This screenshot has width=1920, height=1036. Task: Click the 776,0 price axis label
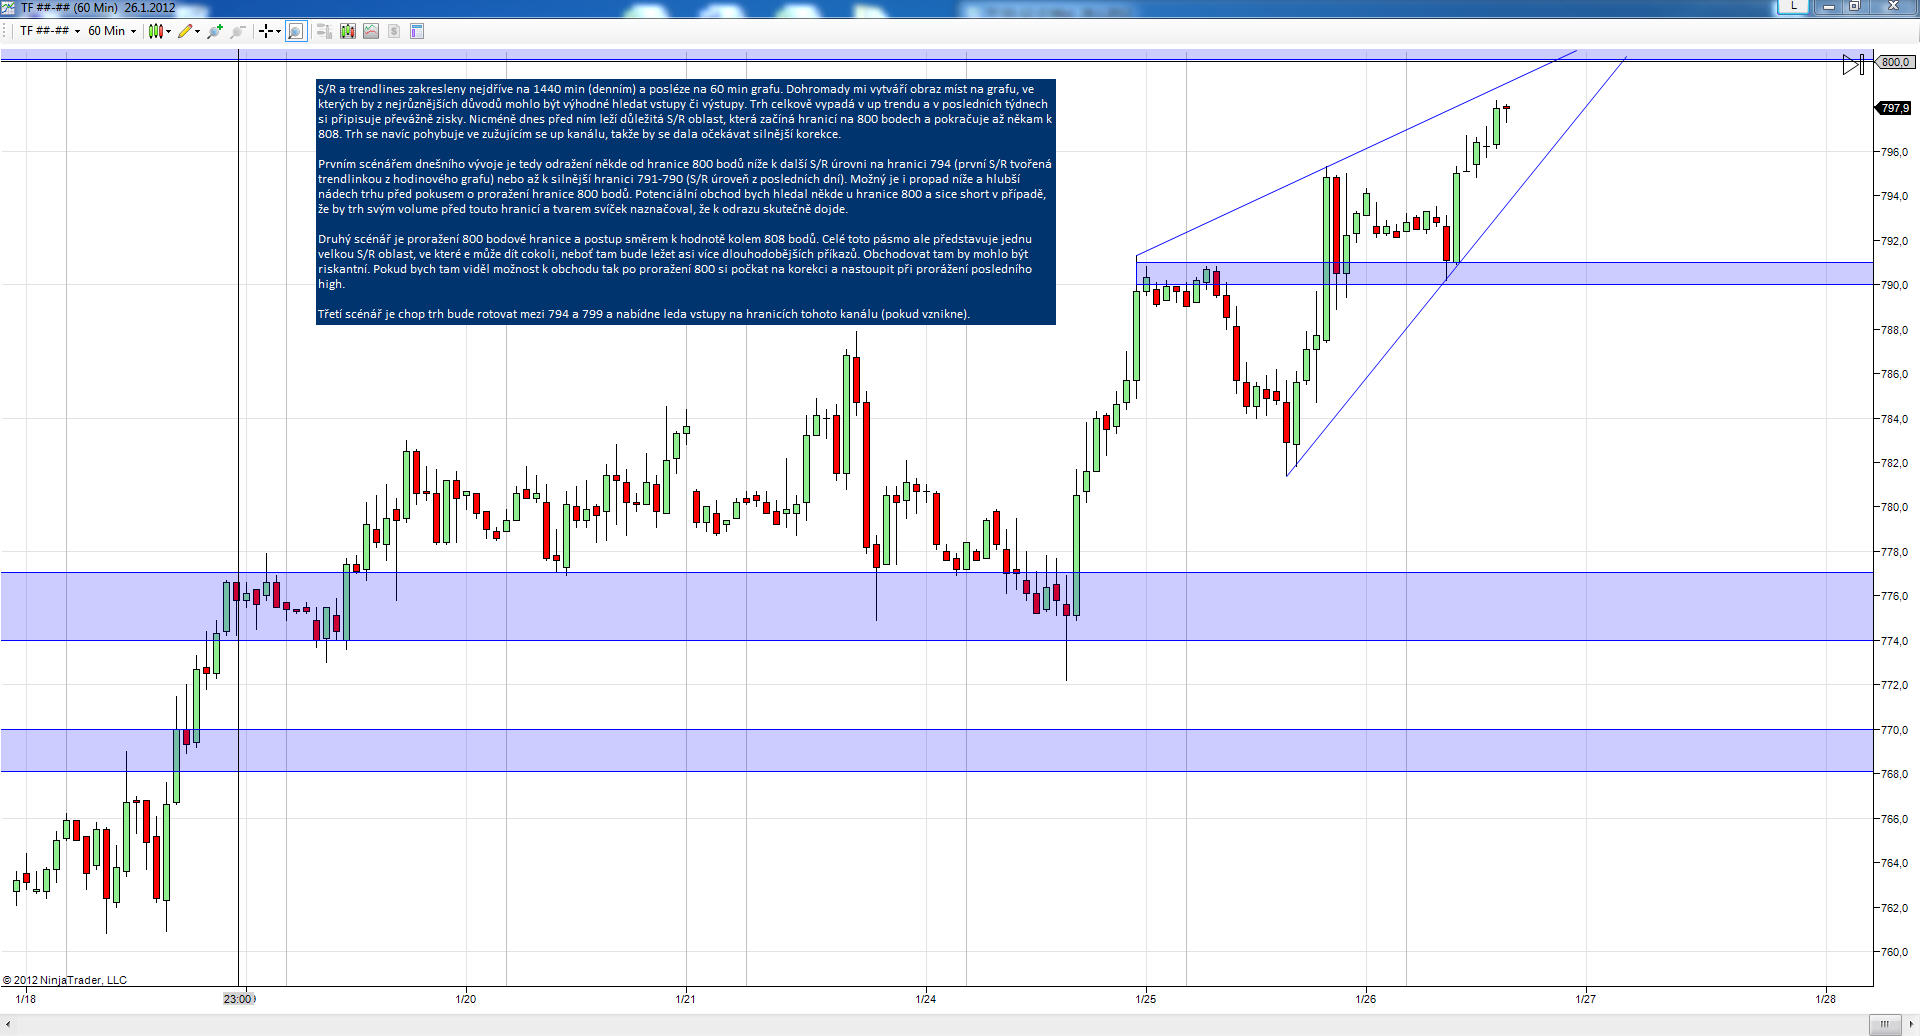pyautogui.click(x=1895, y=596)
